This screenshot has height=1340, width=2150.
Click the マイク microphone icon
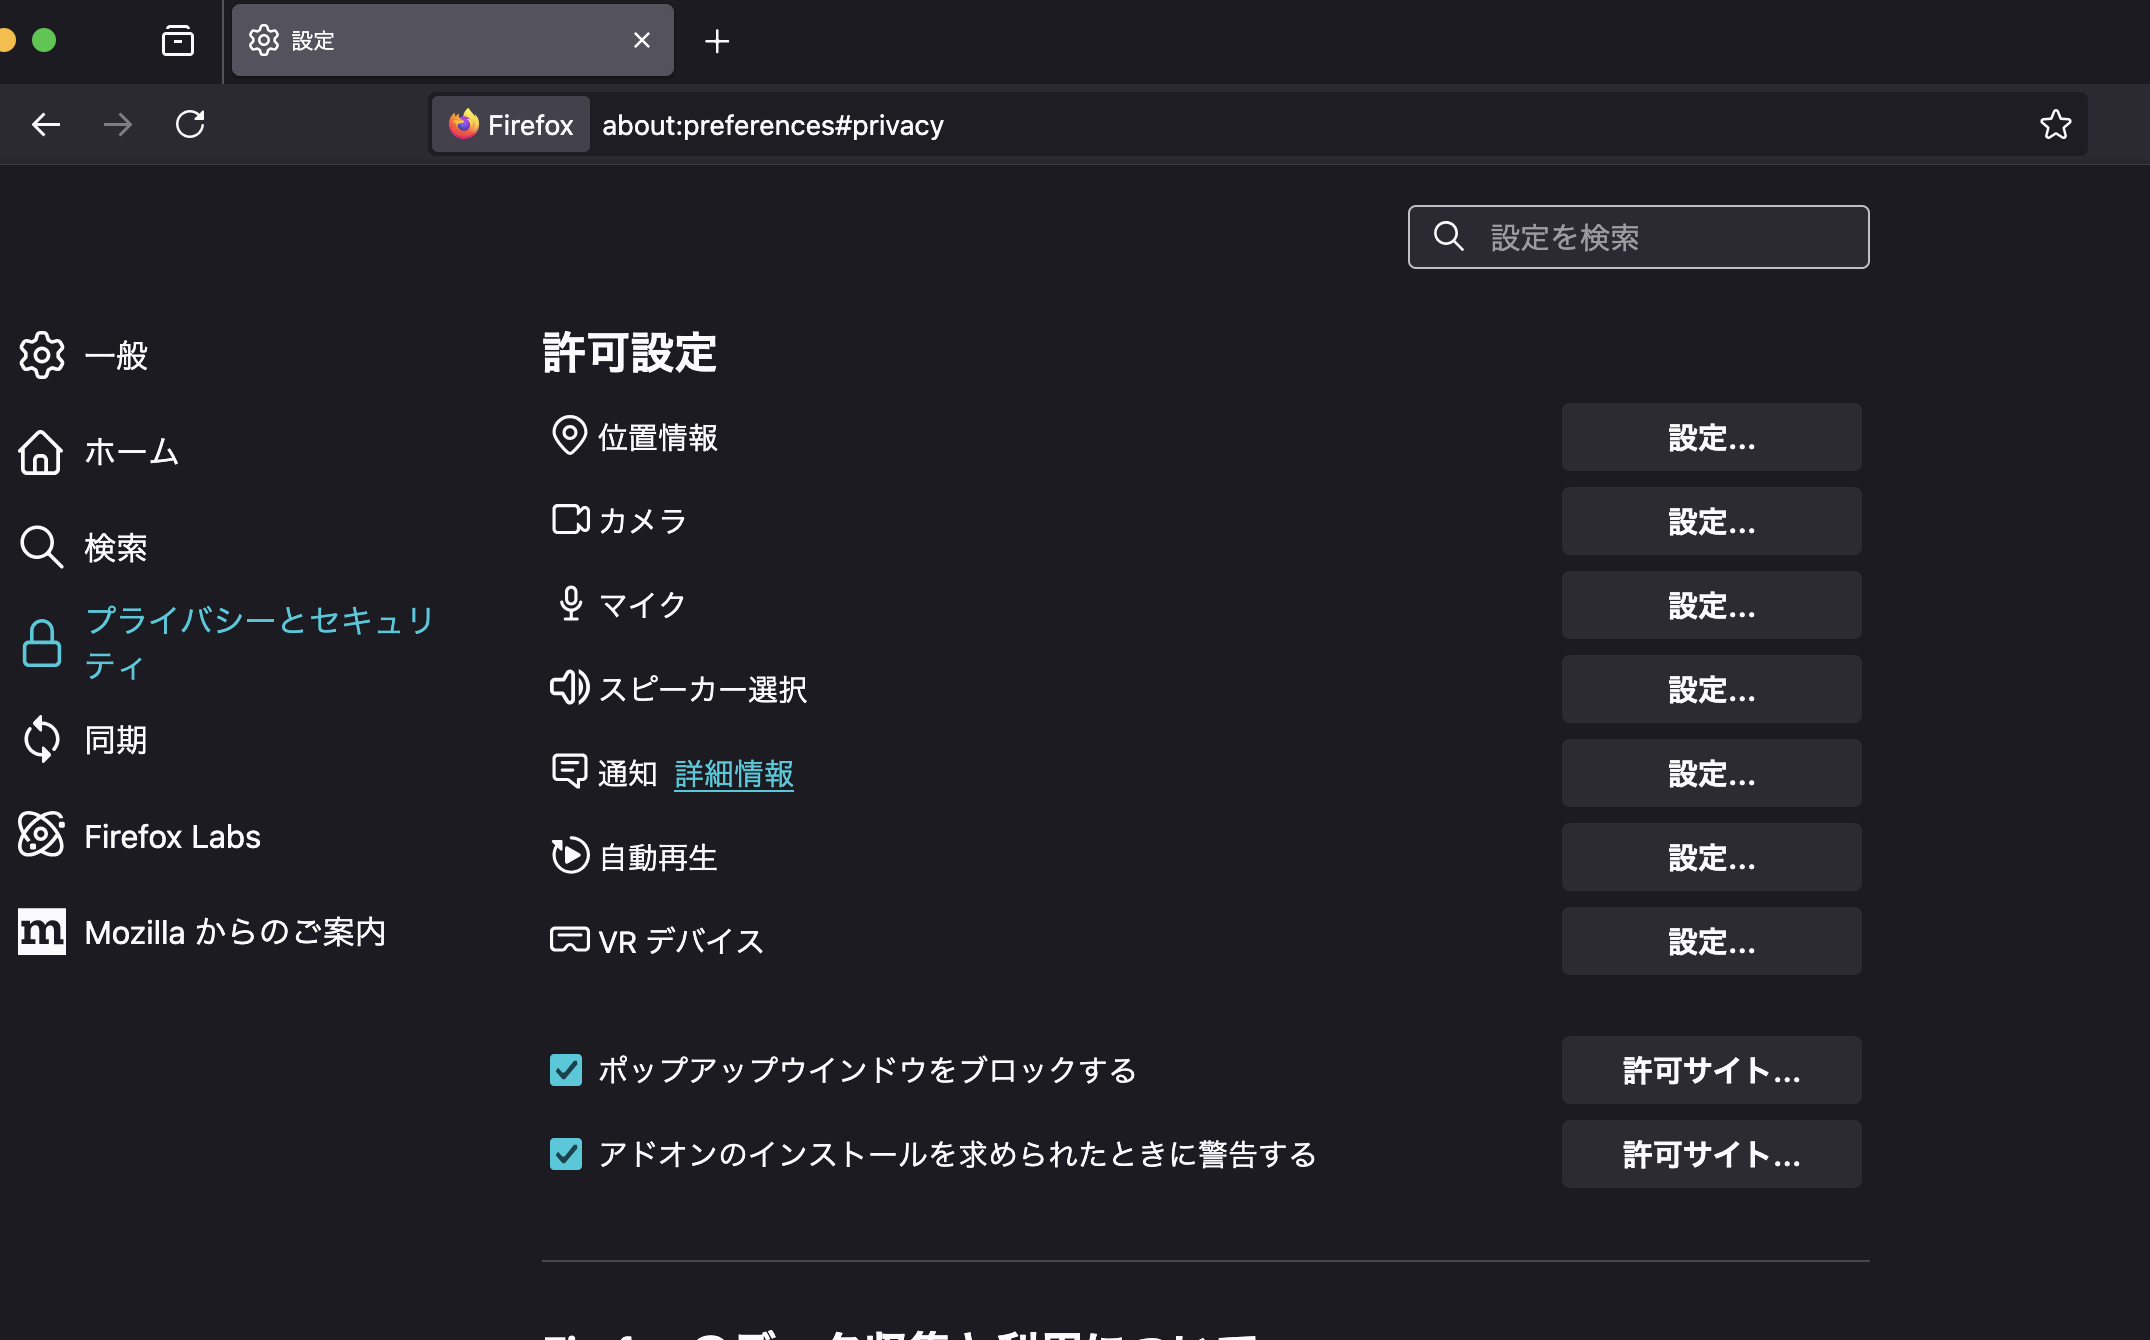[570, 604]
